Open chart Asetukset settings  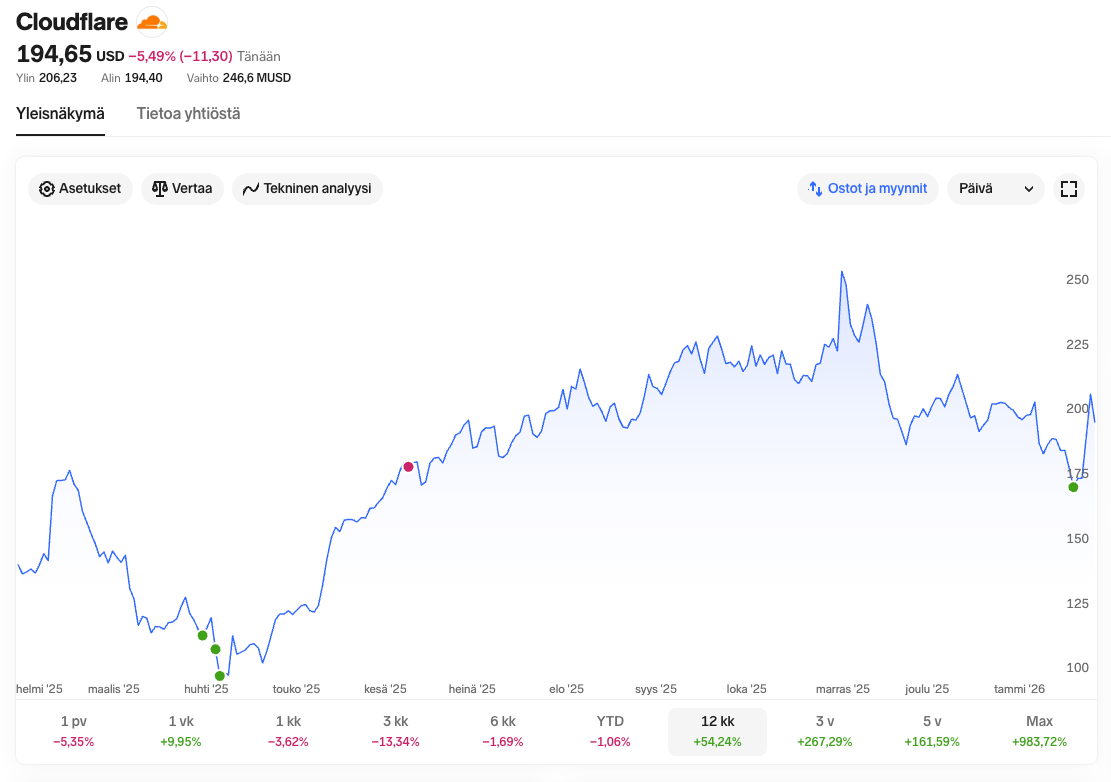[80, 188]
